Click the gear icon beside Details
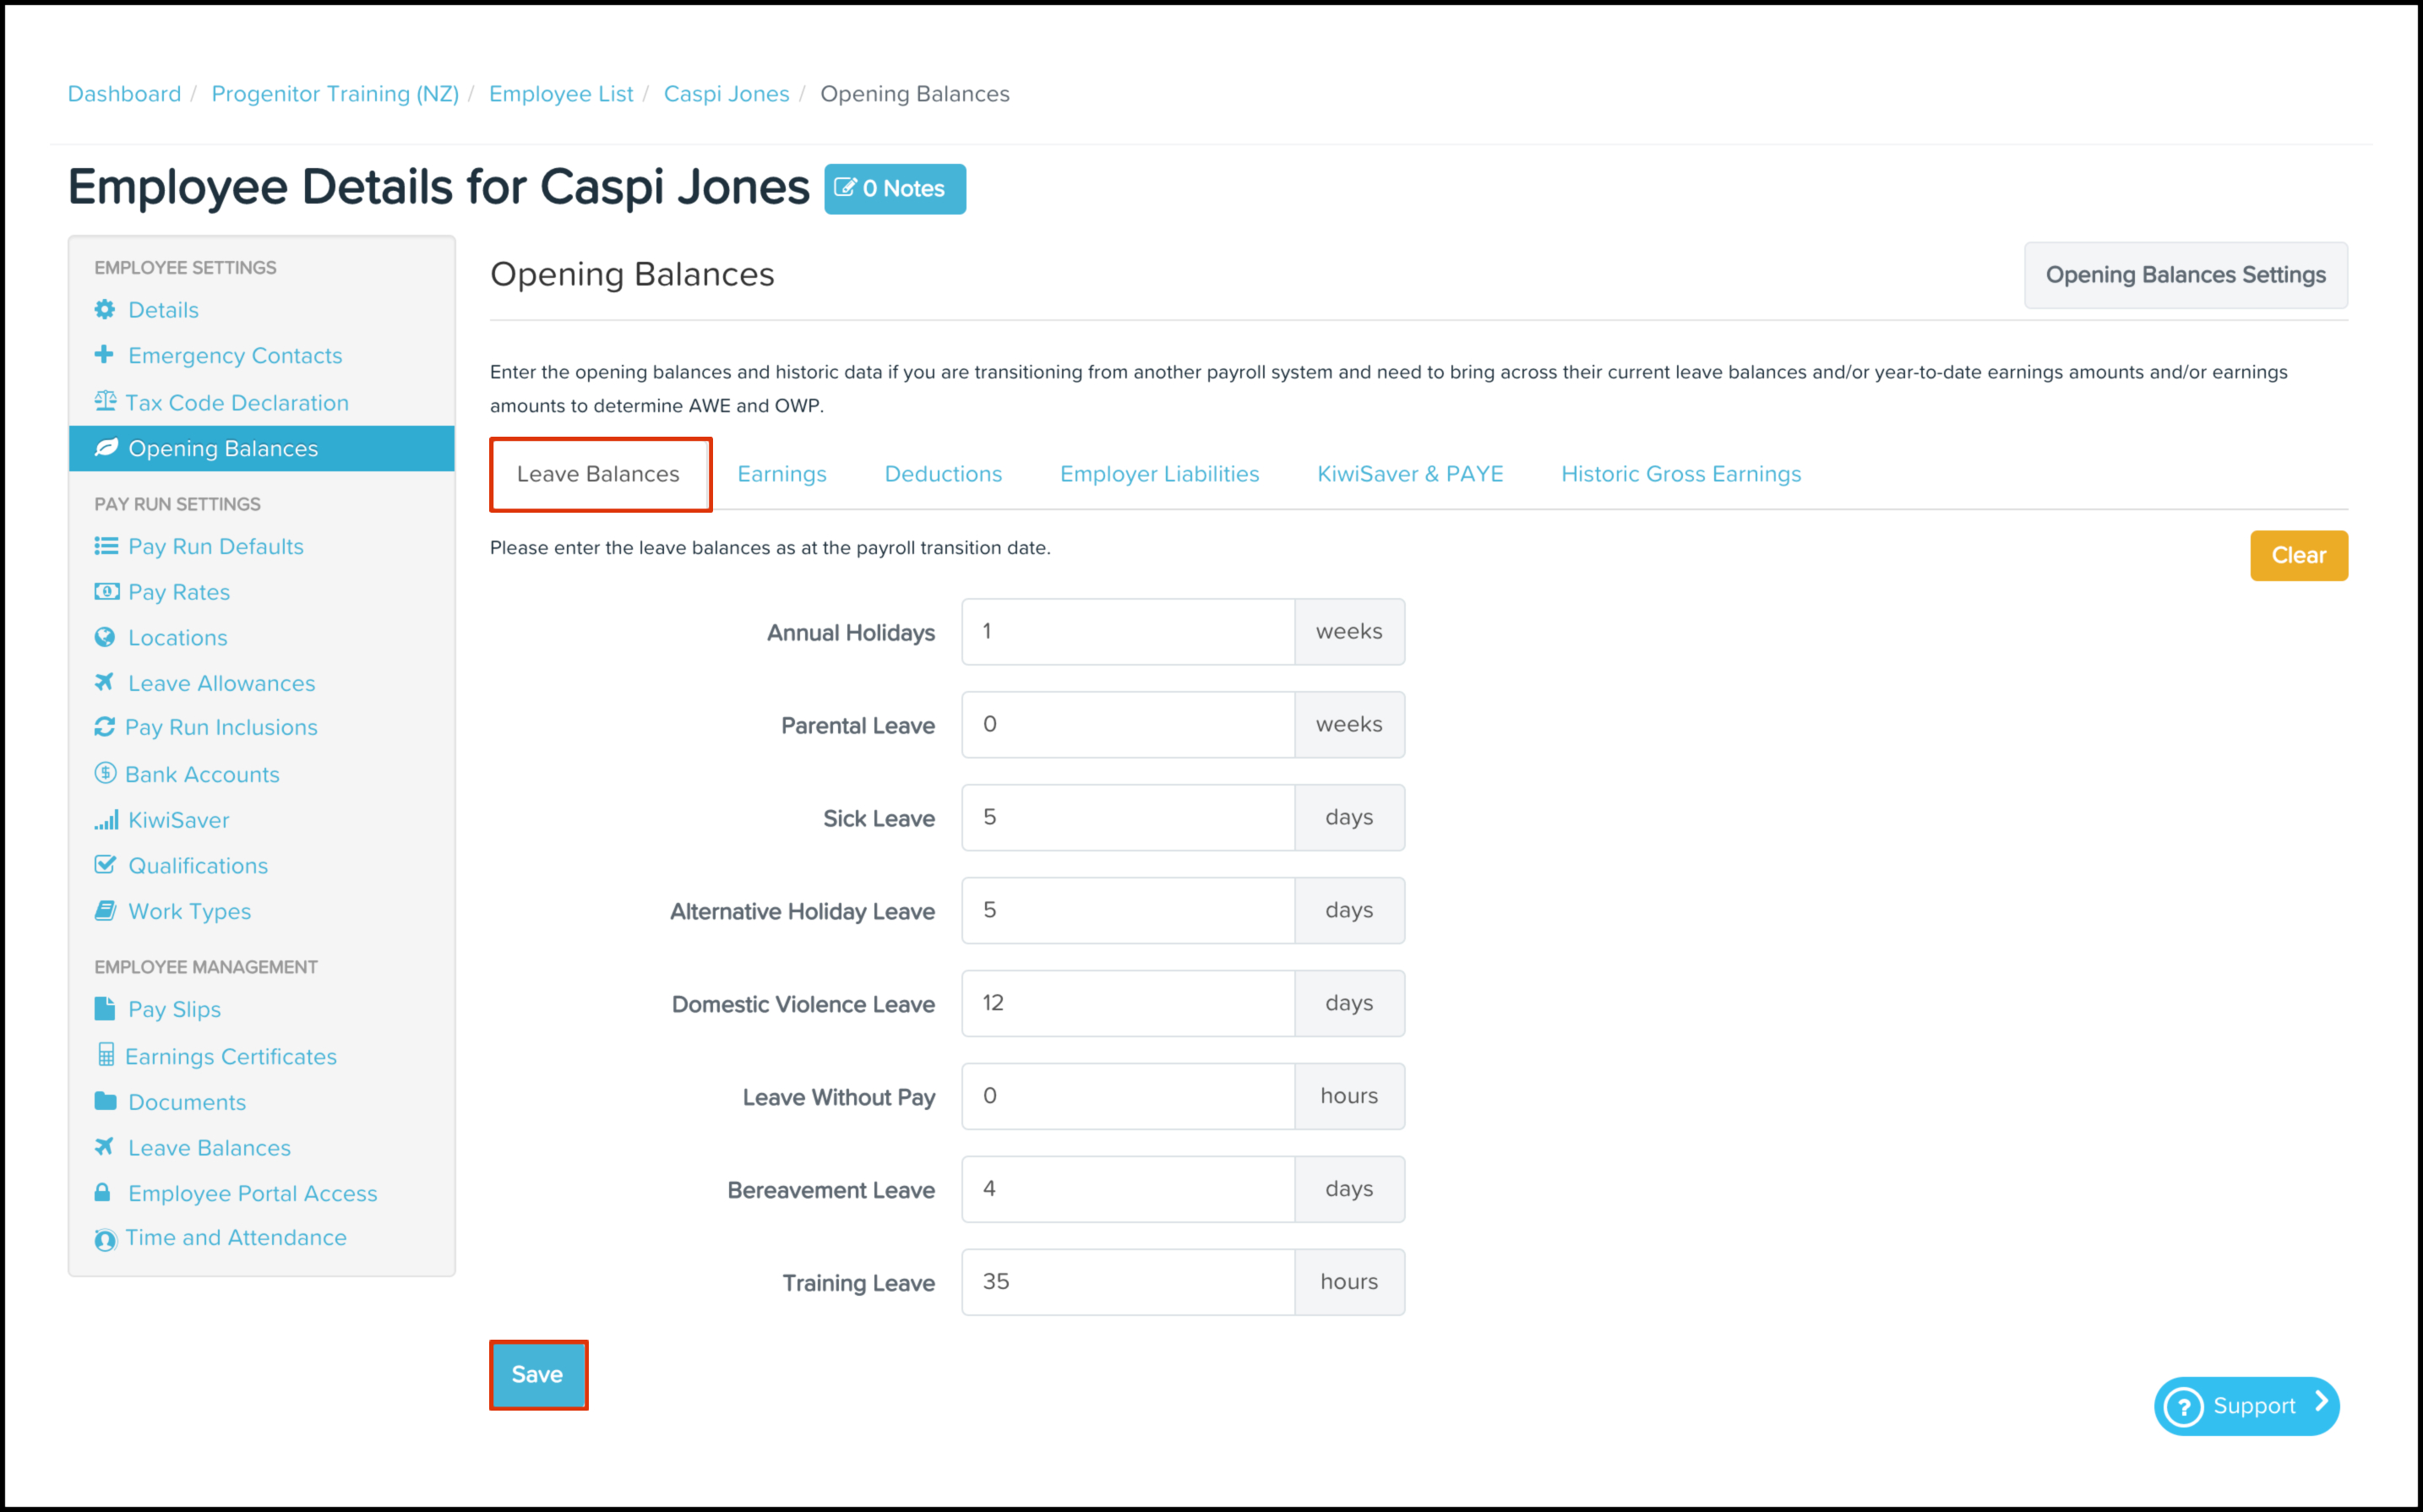 (105, 310)
